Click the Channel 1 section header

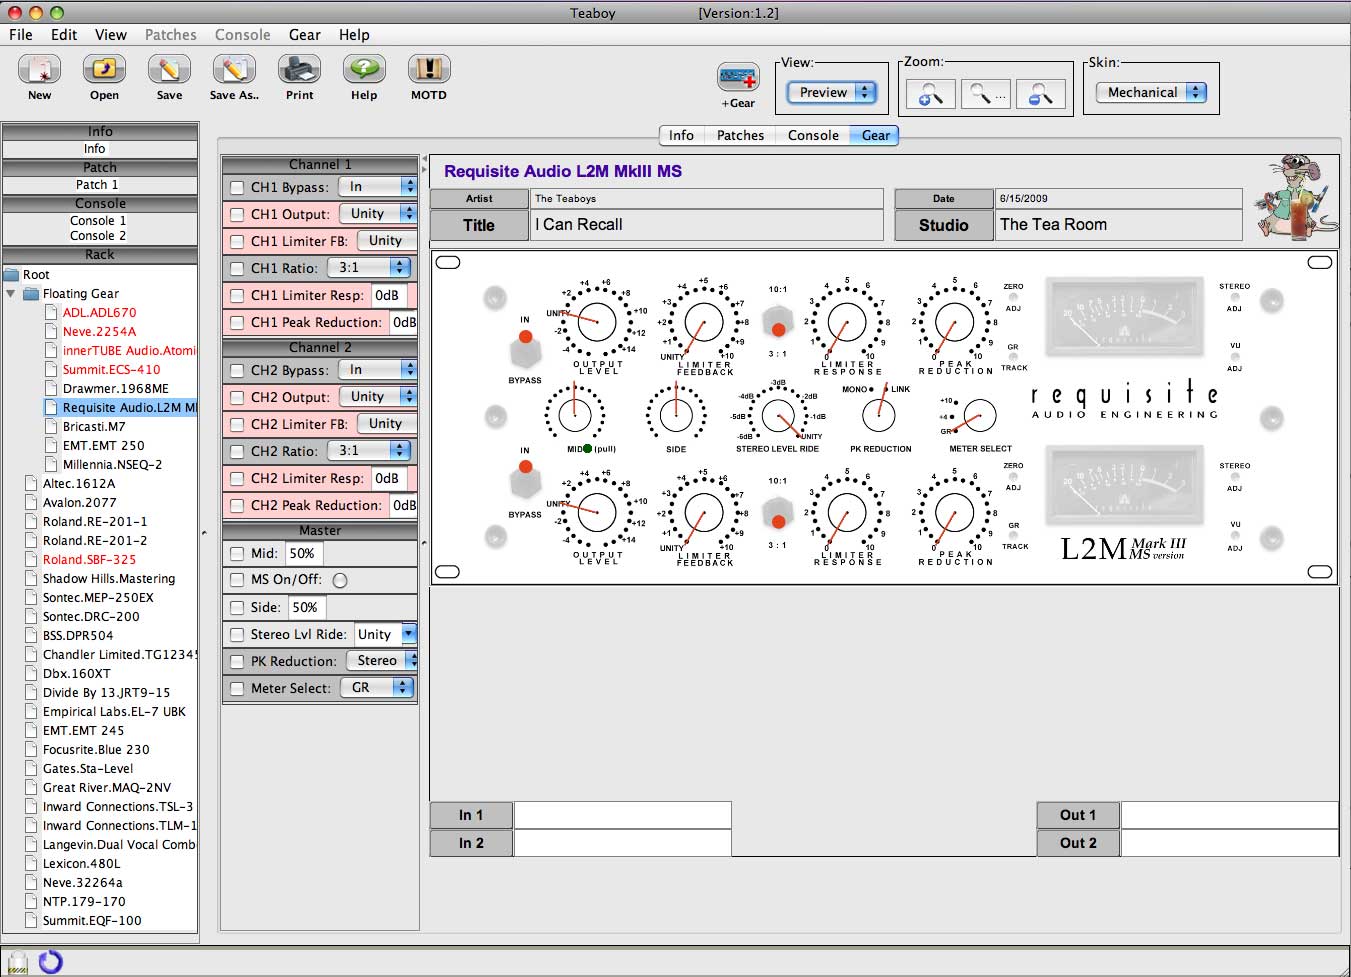click(x=320, y=165)
